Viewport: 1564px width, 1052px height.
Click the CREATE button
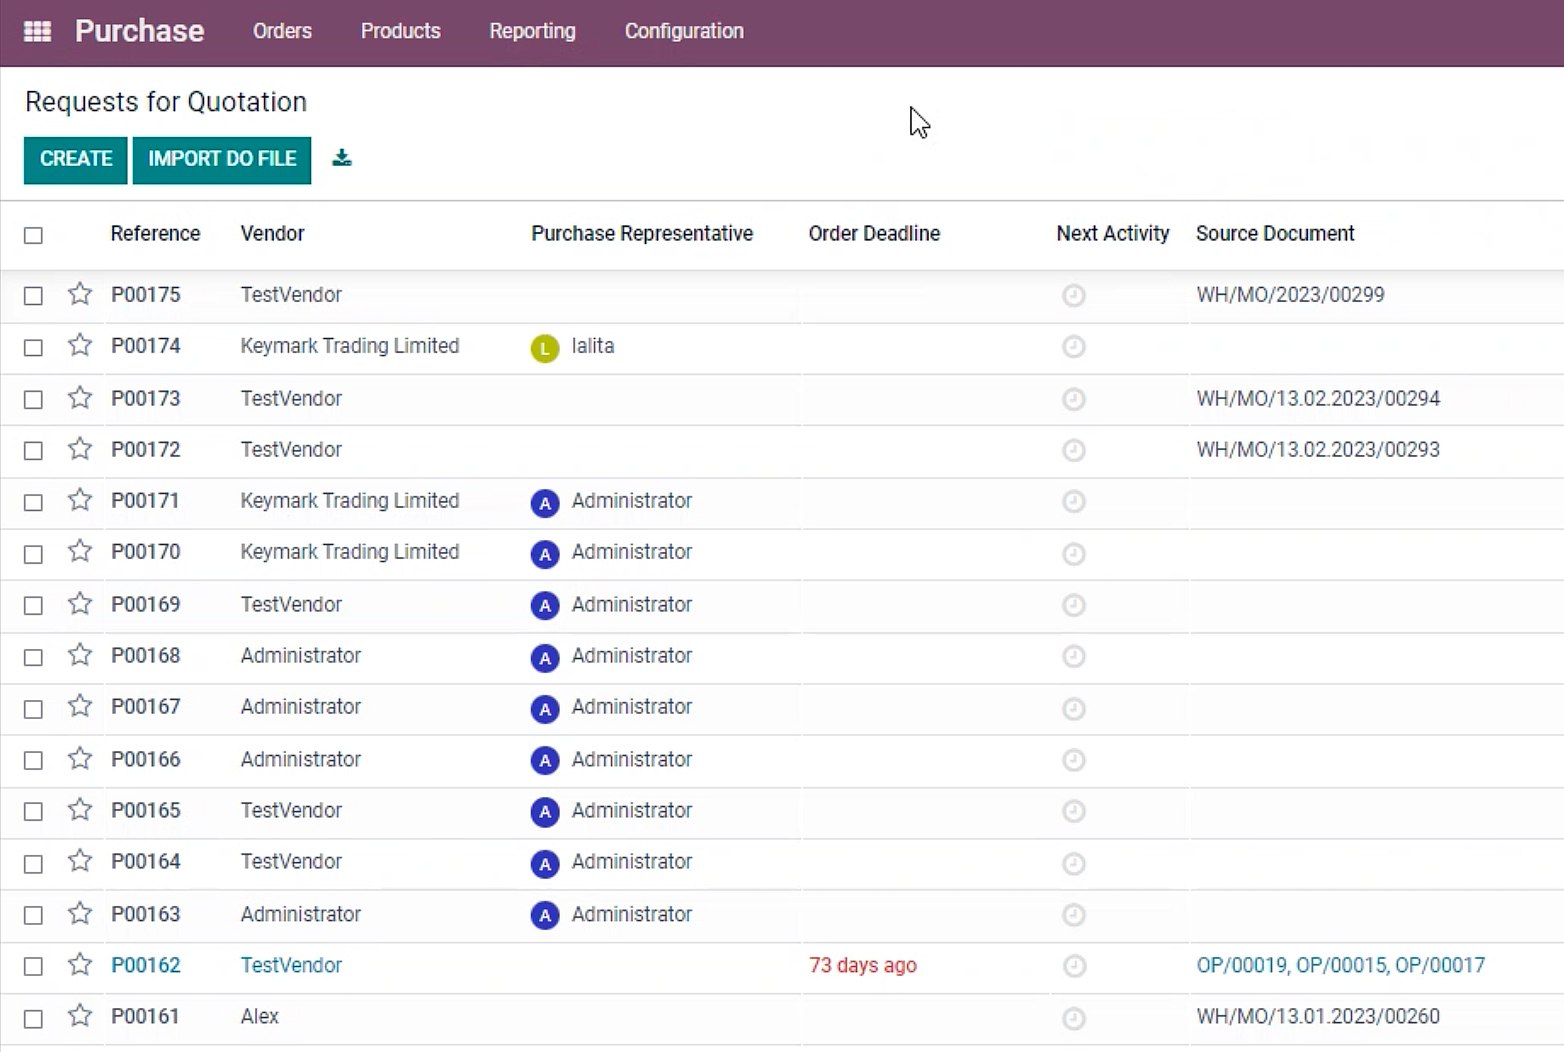click(x=76, y=159)
